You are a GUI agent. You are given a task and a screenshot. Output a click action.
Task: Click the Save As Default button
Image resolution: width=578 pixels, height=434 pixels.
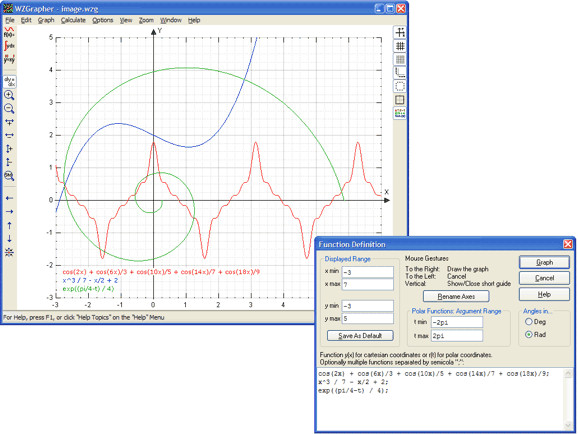coord(360,336)
